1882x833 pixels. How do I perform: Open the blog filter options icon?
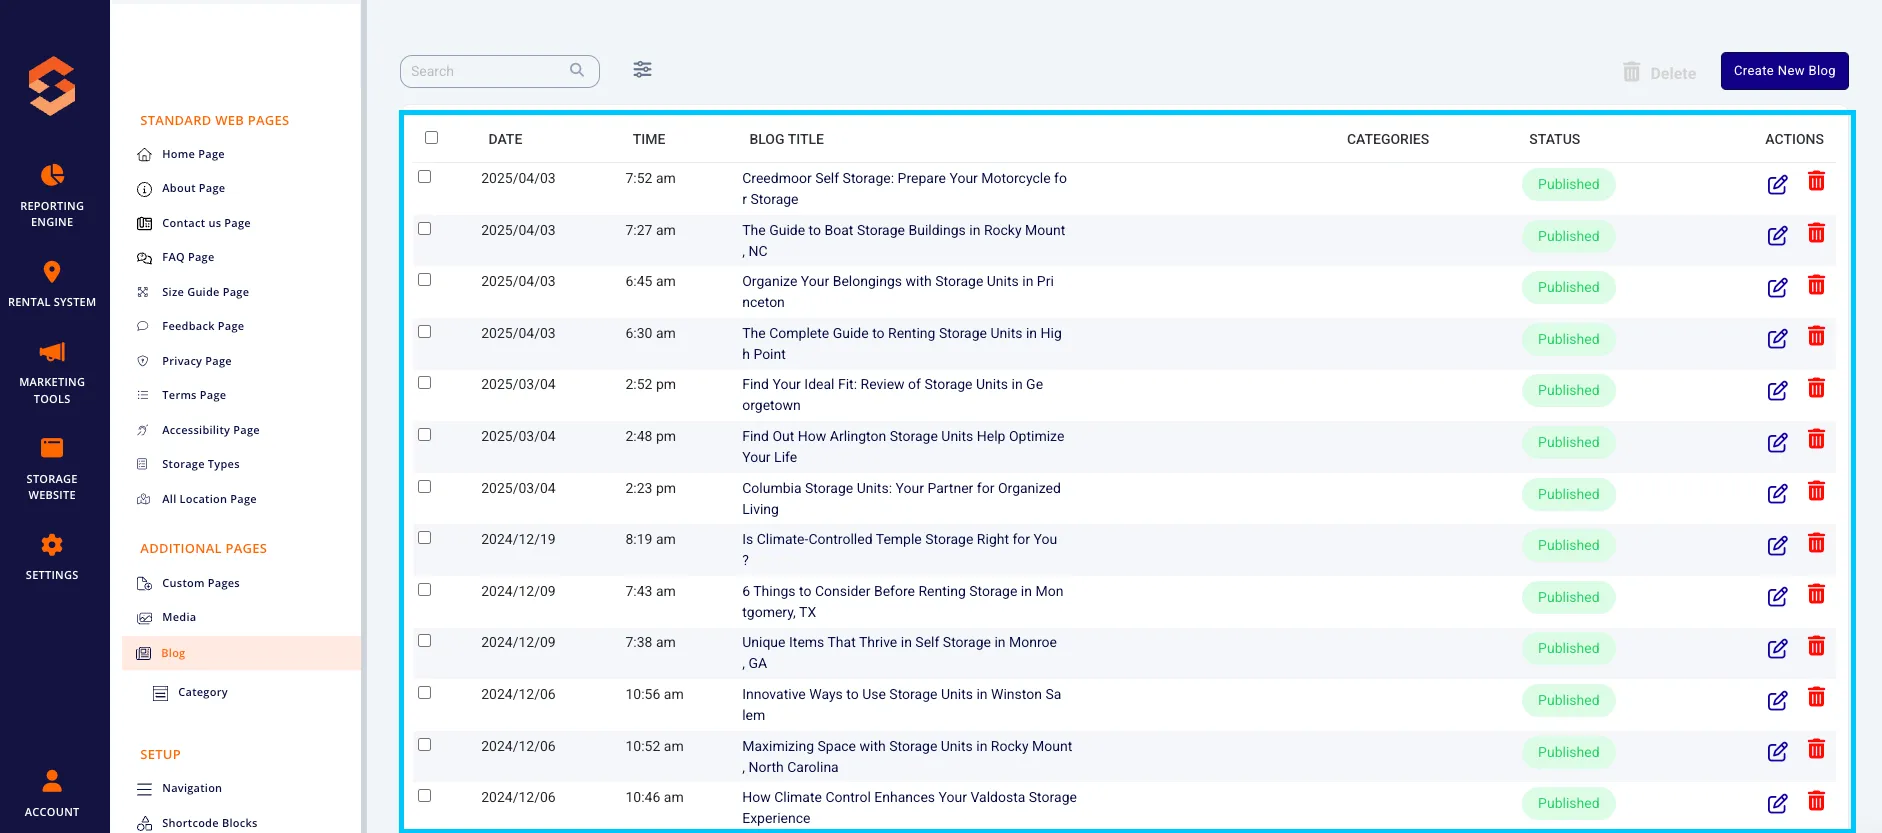coord(642,70)
